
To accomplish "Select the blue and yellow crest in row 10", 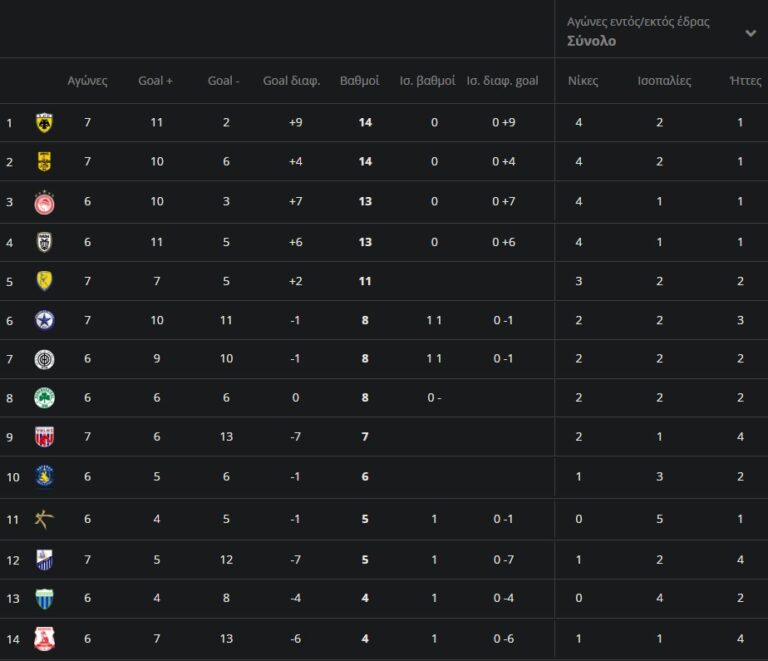I will [x=44, y=477].
